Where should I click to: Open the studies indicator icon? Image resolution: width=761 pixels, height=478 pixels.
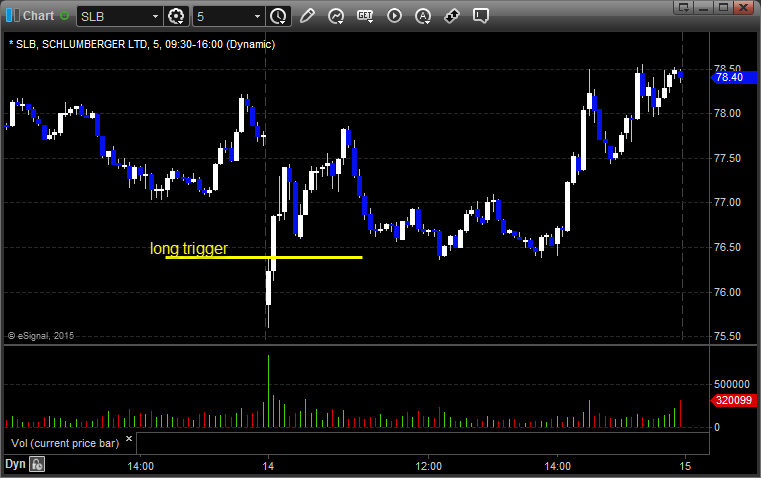point(336,16)
